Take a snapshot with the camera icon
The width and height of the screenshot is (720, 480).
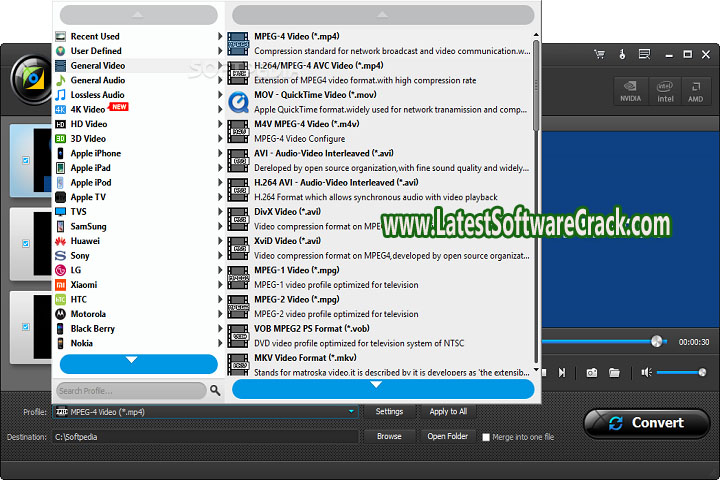592,373
